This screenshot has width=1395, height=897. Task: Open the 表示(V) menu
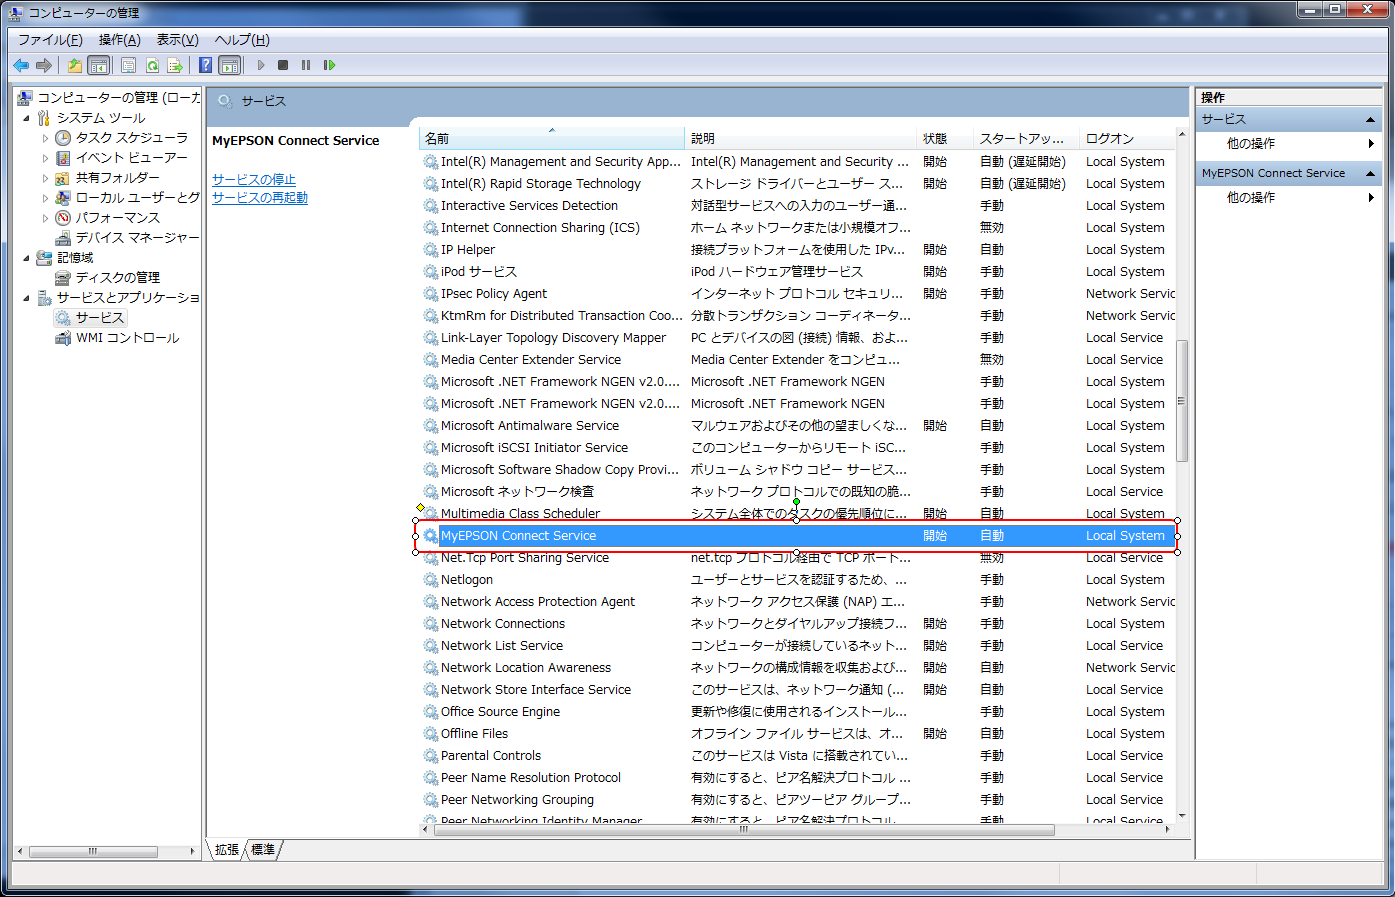pos(177,40)
